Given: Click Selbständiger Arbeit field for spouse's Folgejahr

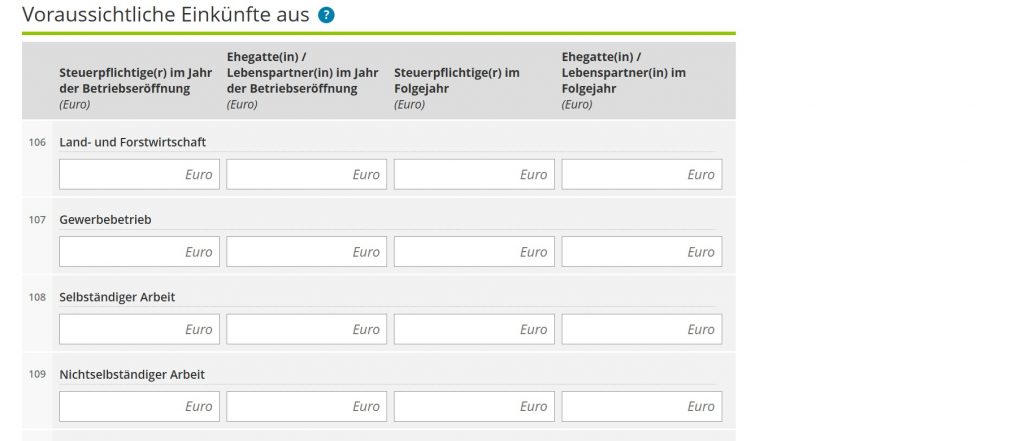Looking at the screenshot, I should [641, 329].
